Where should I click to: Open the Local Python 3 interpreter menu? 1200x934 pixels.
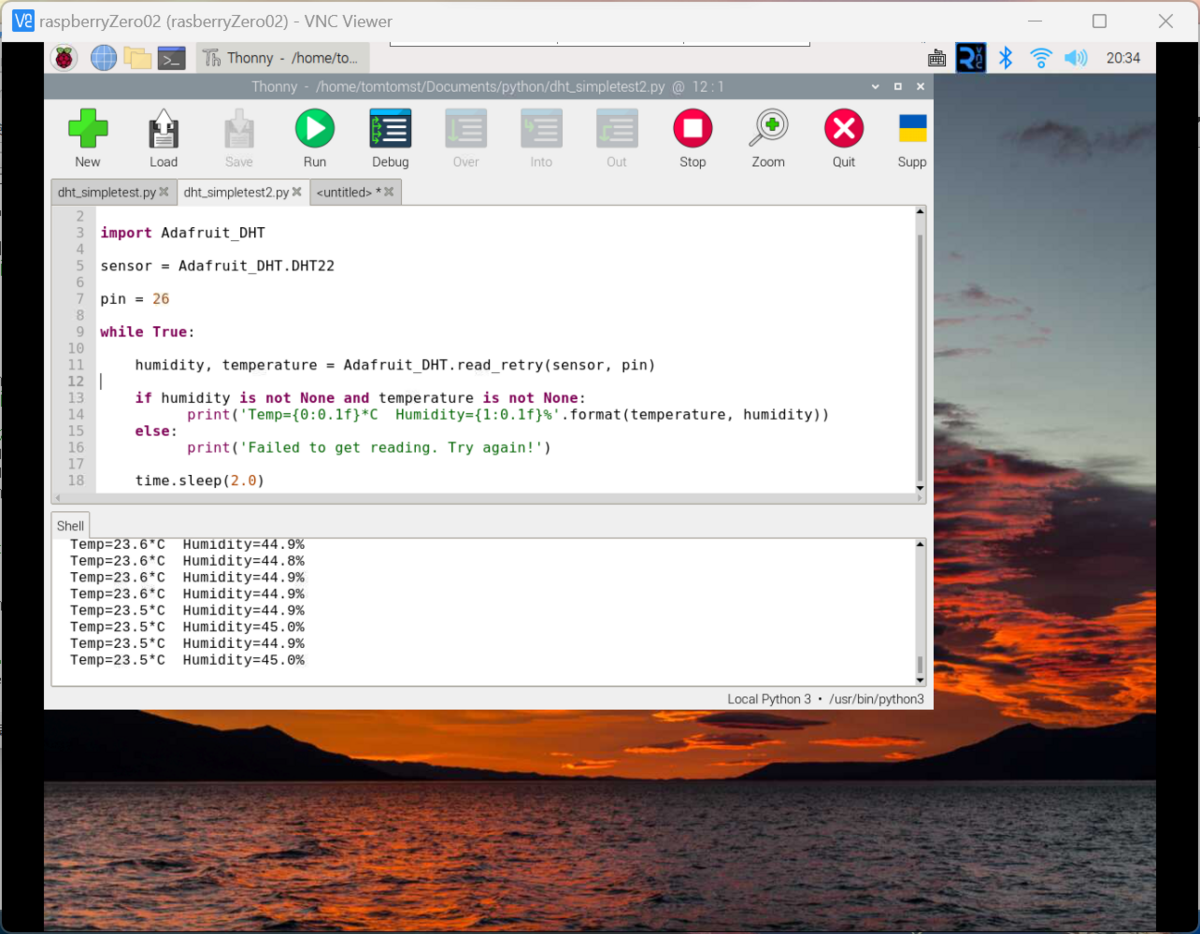coord(826,699)
